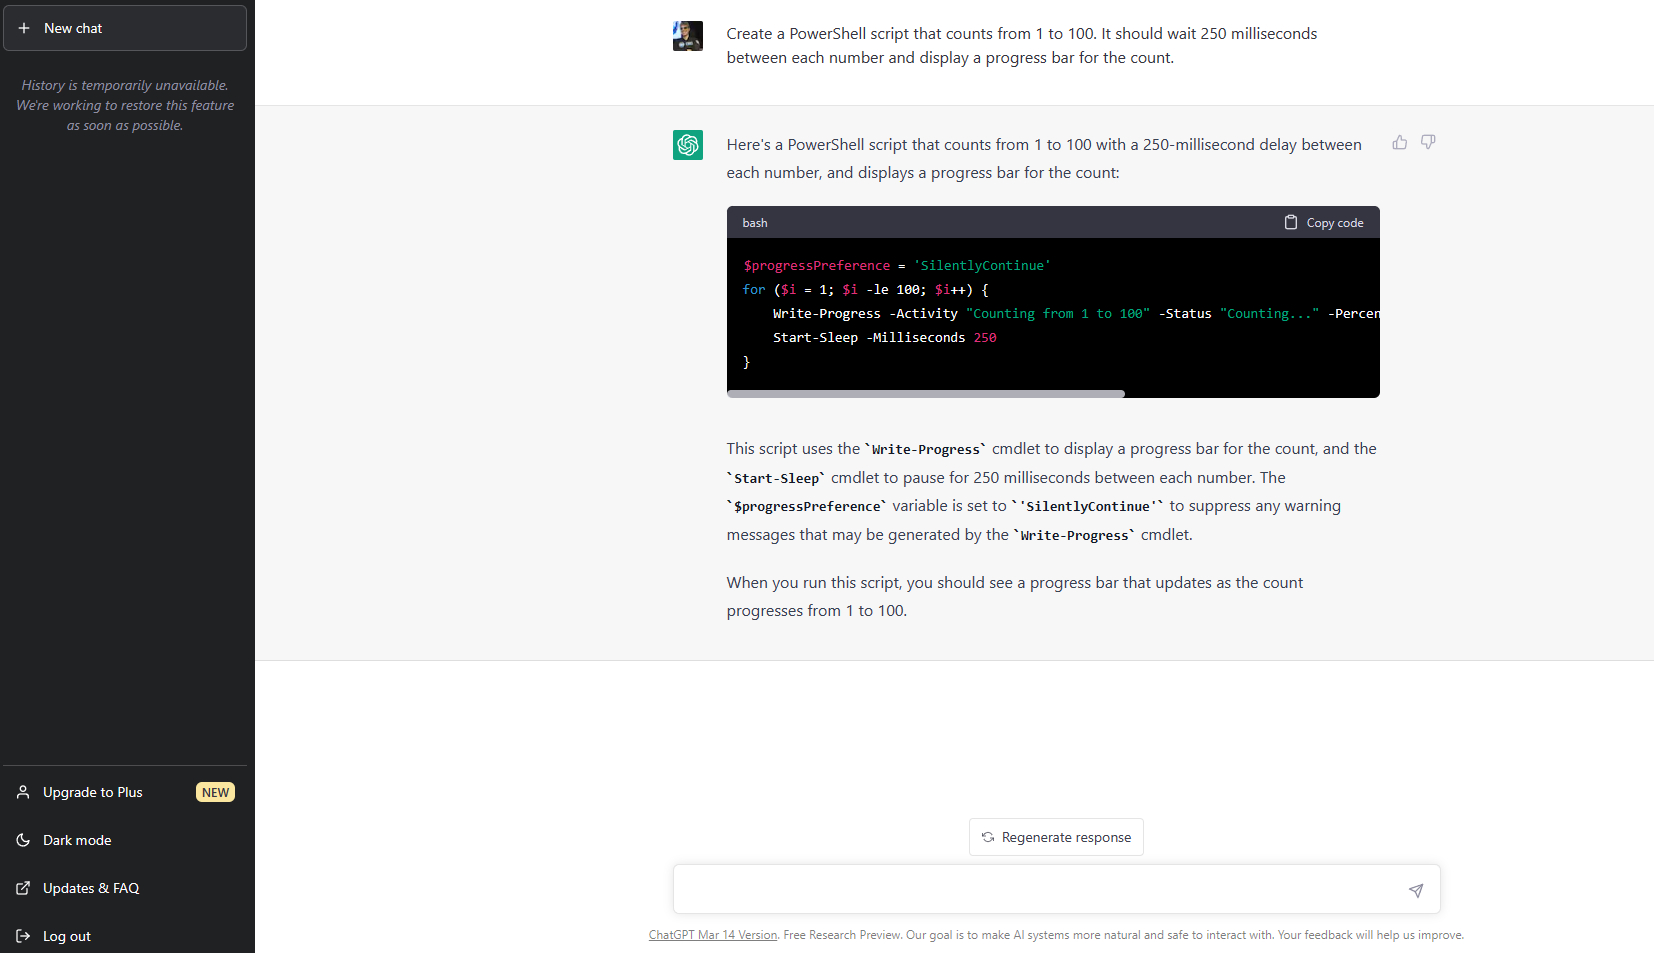Screen dimensions: 1654x953
Task: Click the message input field at the bottom
Action: point(1040,889)
